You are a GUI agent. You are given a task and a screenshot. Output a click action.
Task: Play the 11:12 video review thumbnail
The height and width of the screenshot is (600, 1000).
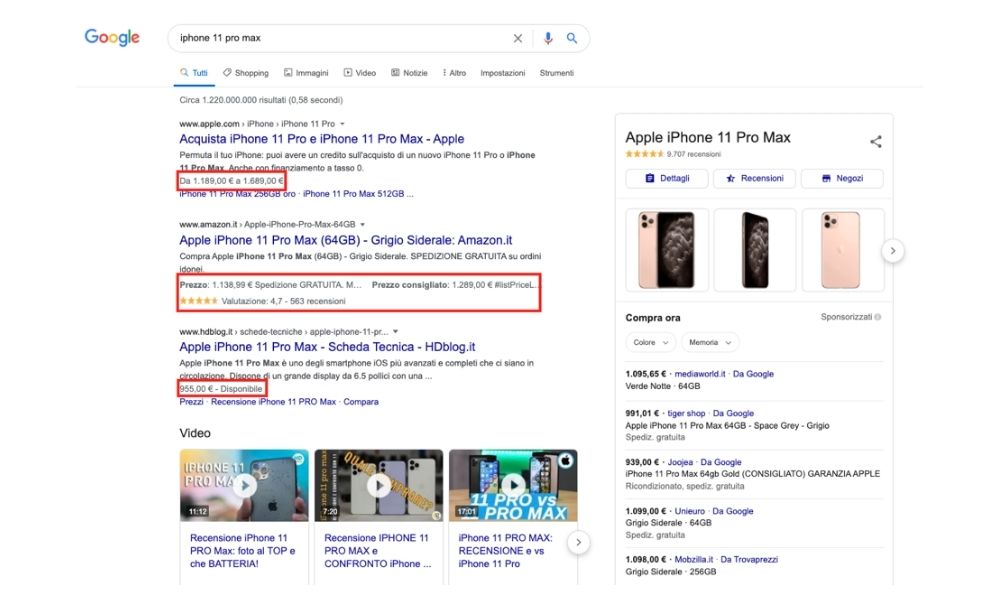pyautogui.click(x=244, y=485)
